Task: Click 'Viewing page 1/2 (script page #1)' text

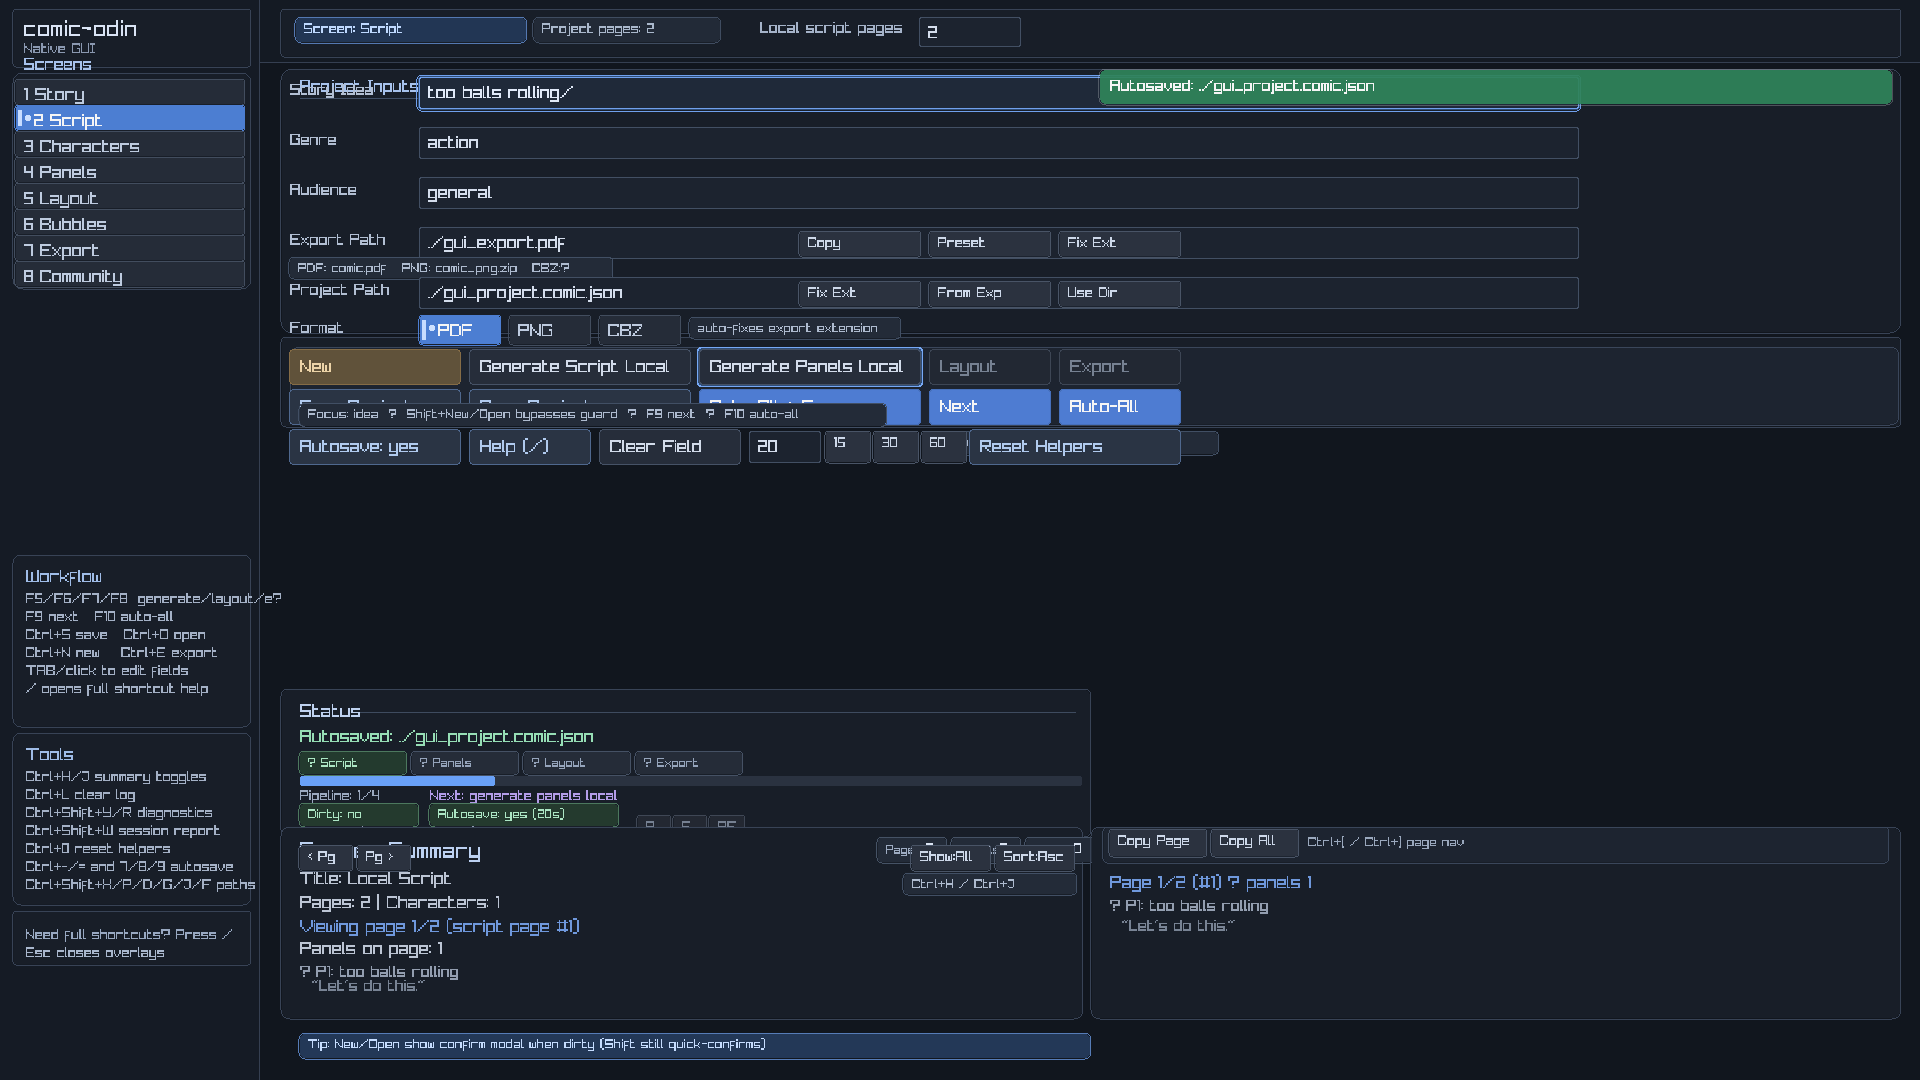Action: click(x=439, y=927)
